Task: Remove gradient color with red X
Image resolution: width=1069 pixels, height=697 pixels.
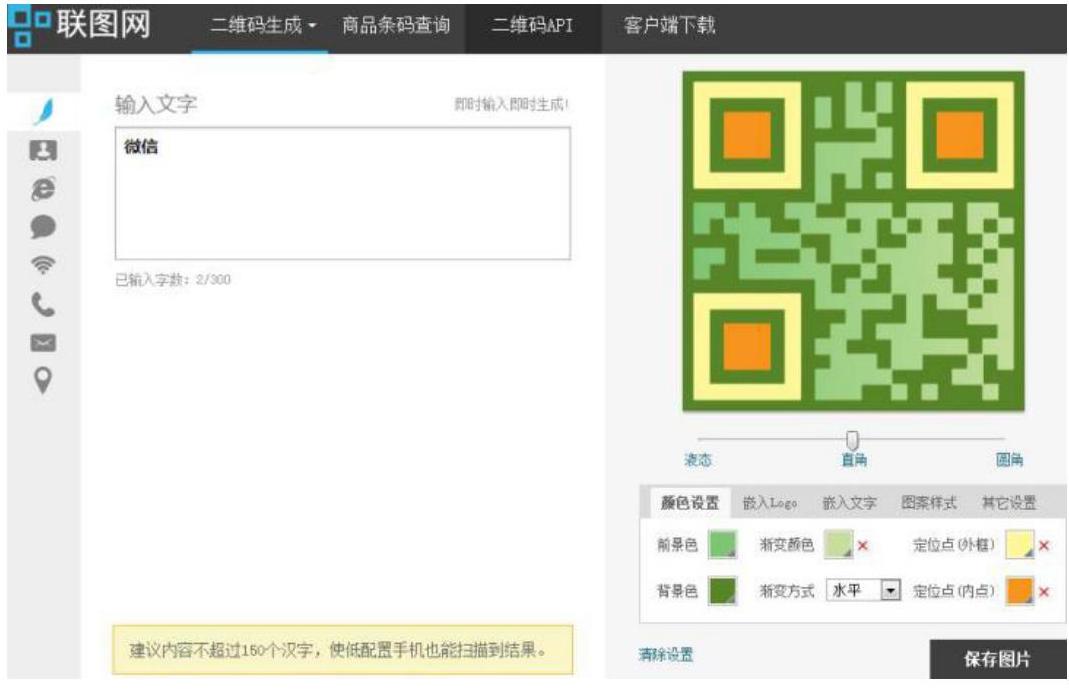Action: pos(863,546)
